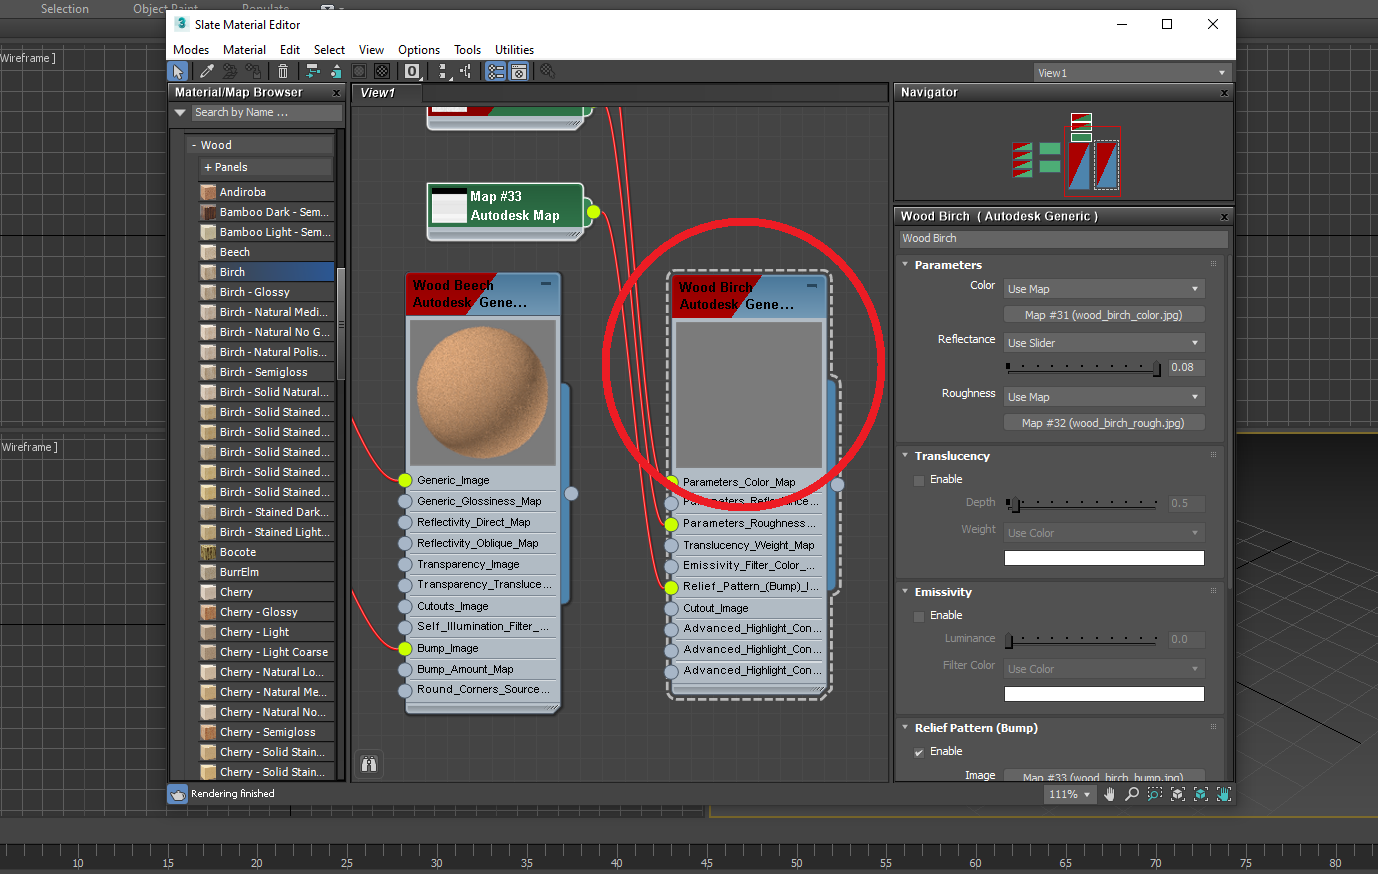1378x874 pixels.
Task: Open the Options menu
Action: tap(418, 49)
